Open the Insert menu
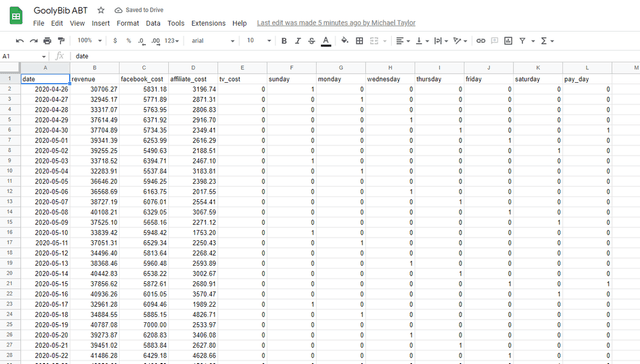The width and height of the screenshot is (640, 364). click(100, 23)
